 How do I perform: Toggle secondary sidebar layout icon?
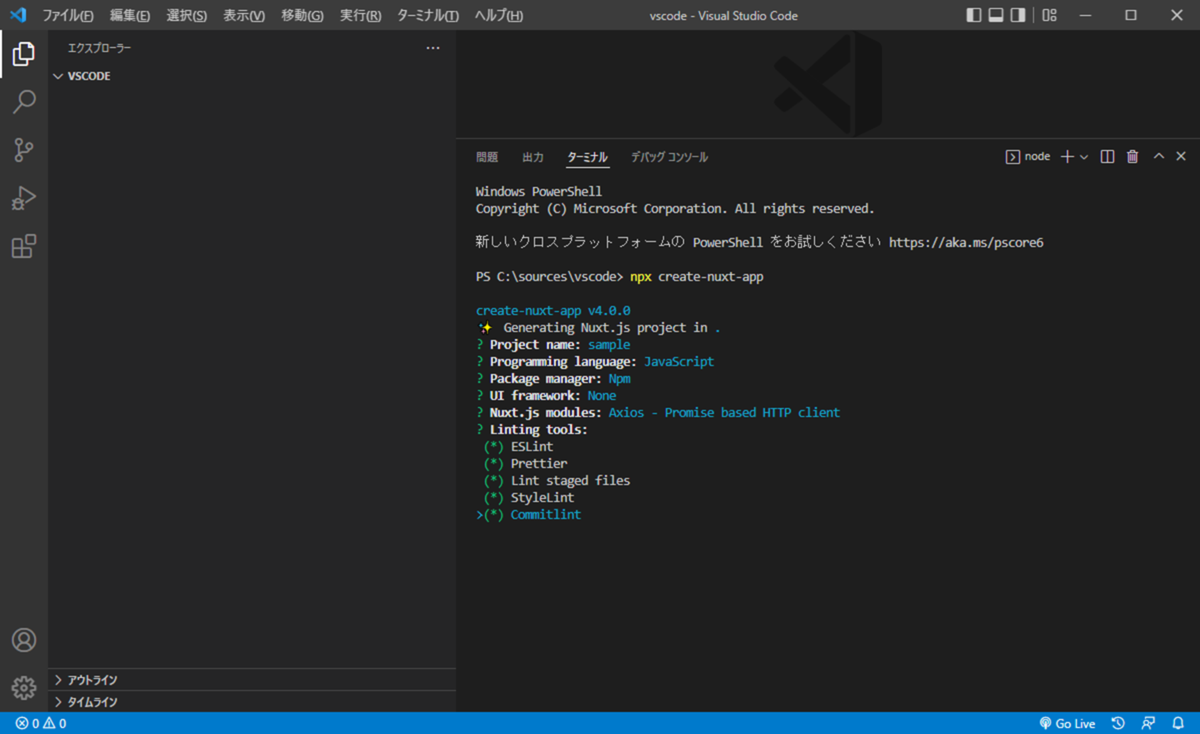coord(1018,15)
